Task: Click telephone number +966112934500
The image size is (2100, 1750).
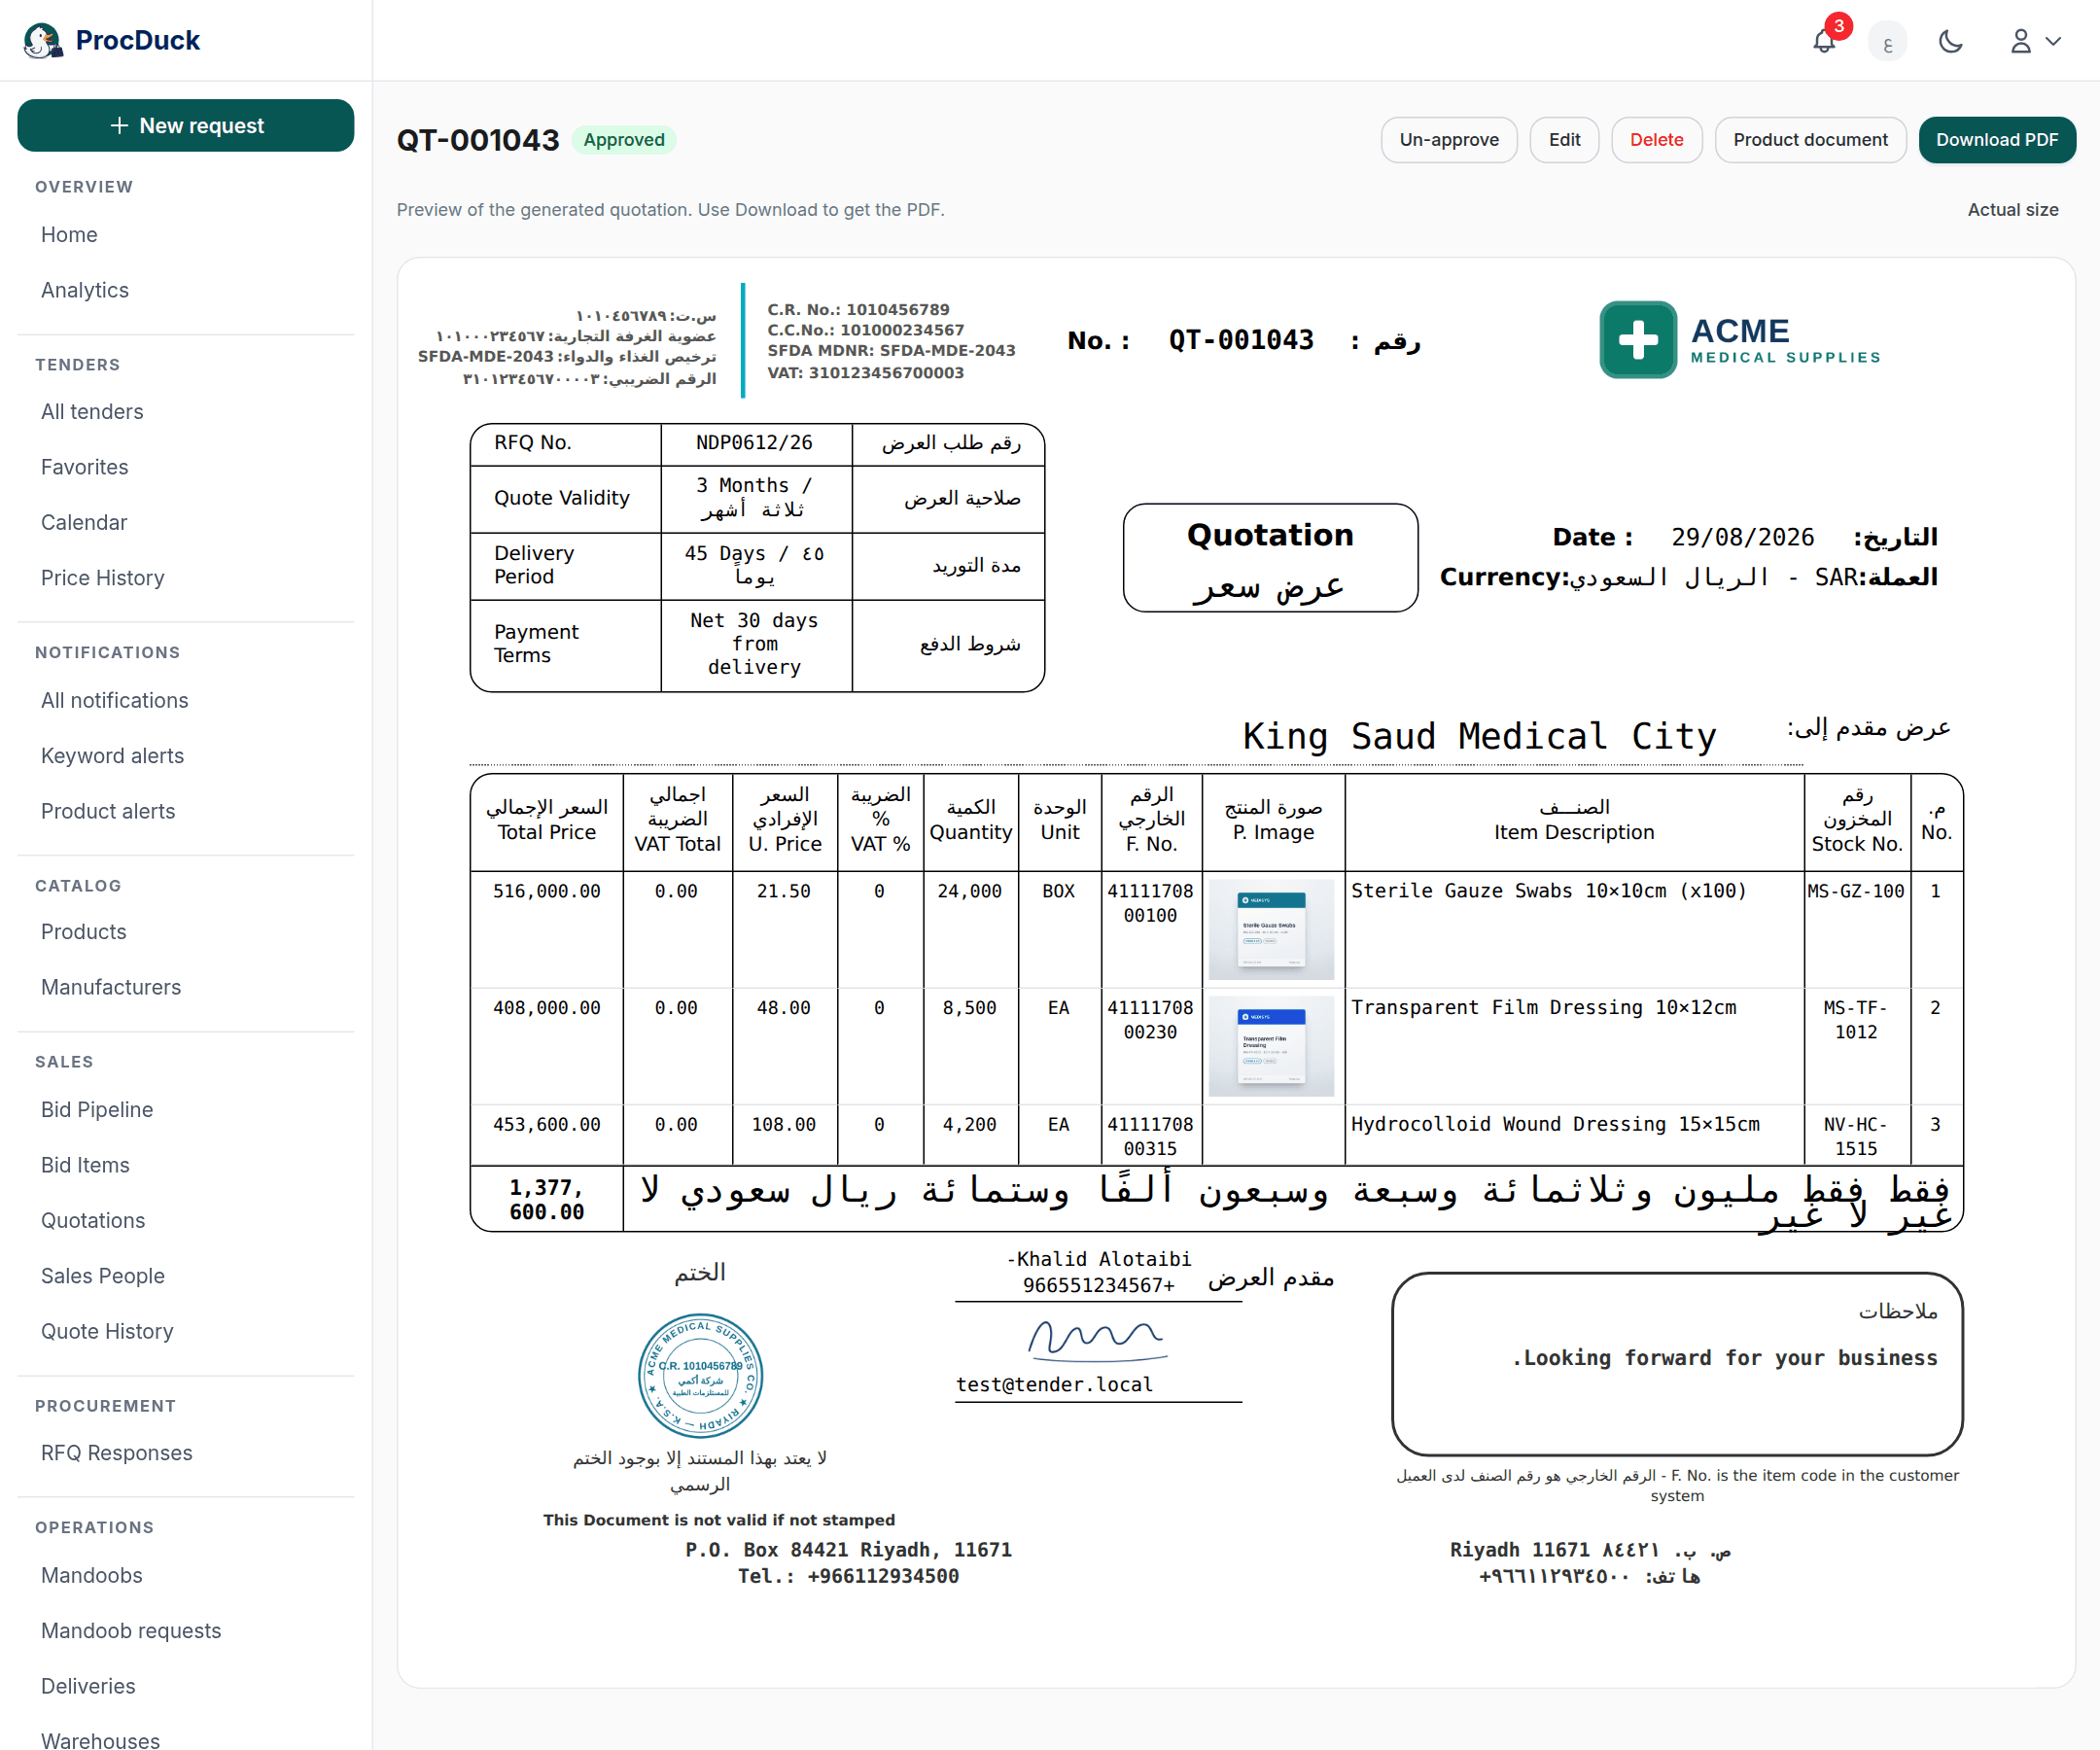Action: click(883, 1577)
